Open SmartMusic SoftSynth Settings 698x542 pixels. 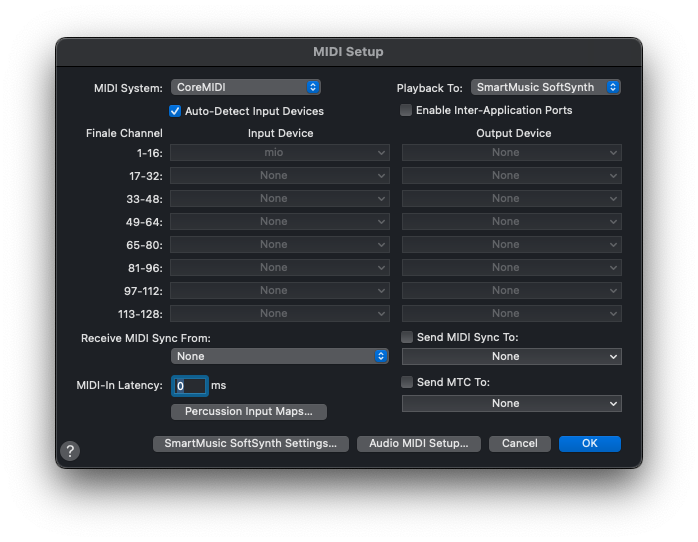[x=251, y=443]
